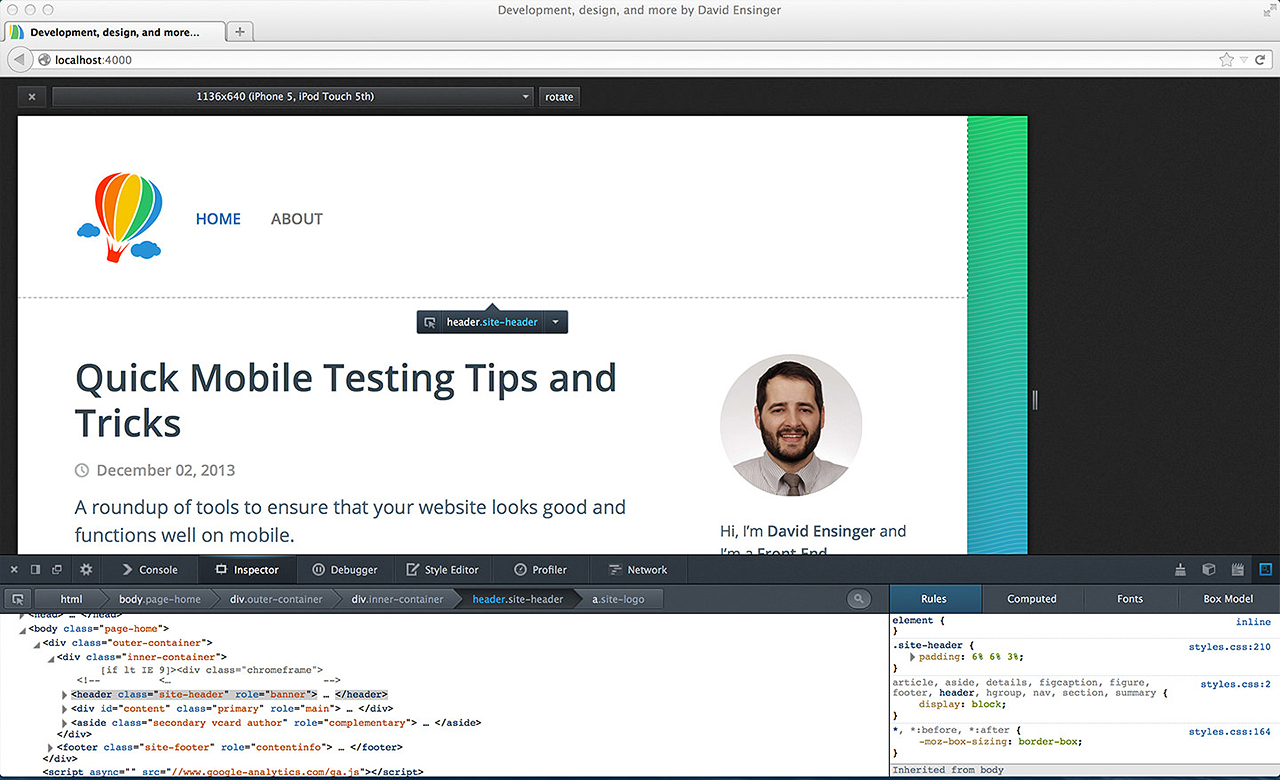Click the localhost:4000 address bar
Screen dimensions: 1280x780
pyautogui.click(x=625, y=60)
